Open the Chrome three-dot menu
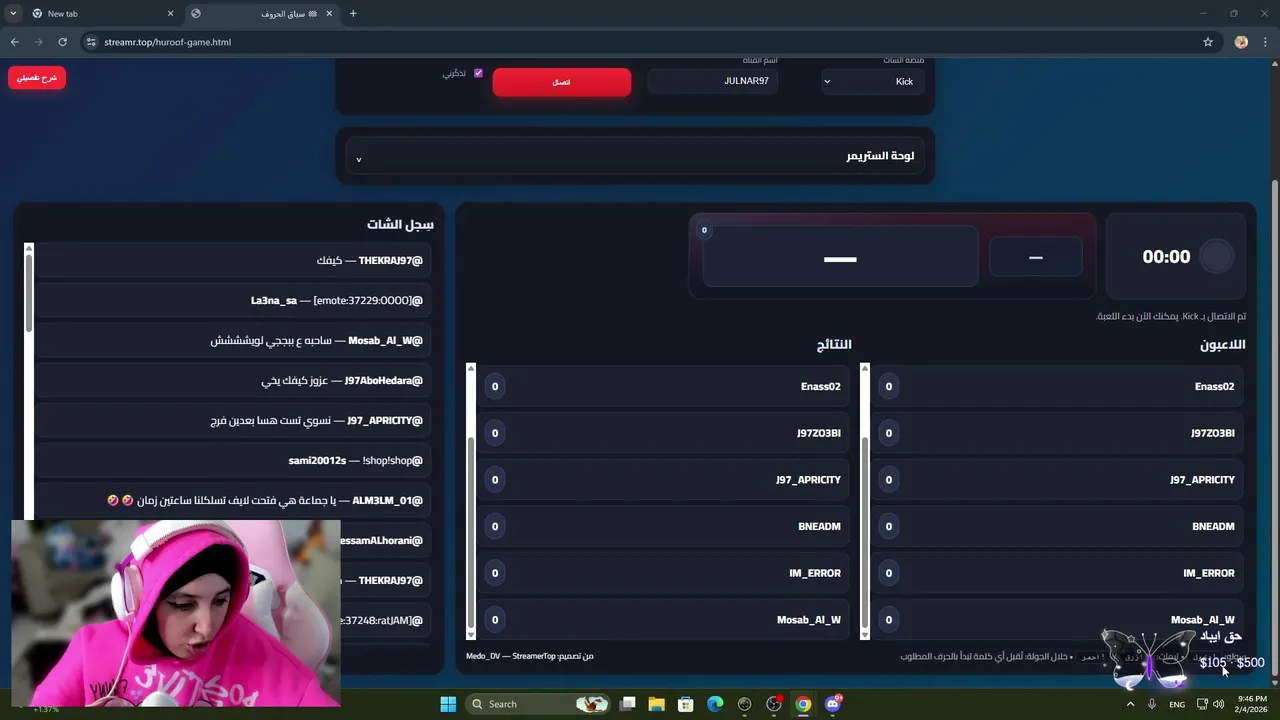Viewport: 1280px width, 720px height. [x=1264, y=42]
